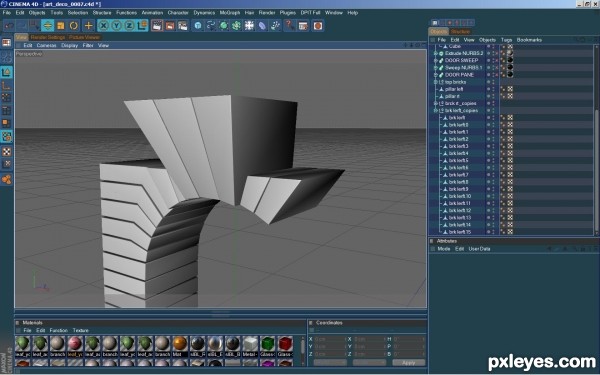600x375 pixels.
Task: Expand the brick rt_copies group
Action: 435,103
